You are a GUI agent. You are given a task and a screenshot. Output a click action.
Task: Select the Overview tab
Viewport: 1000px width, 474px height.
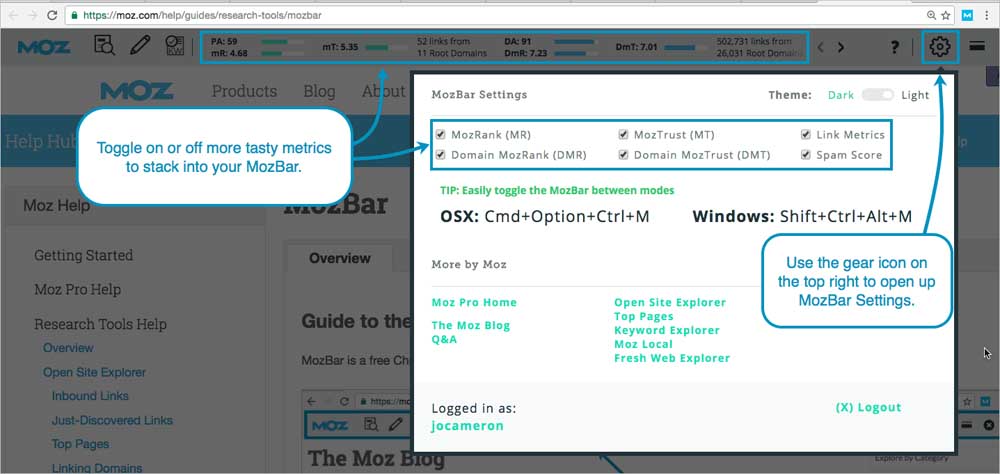click(x=339, y=258)
